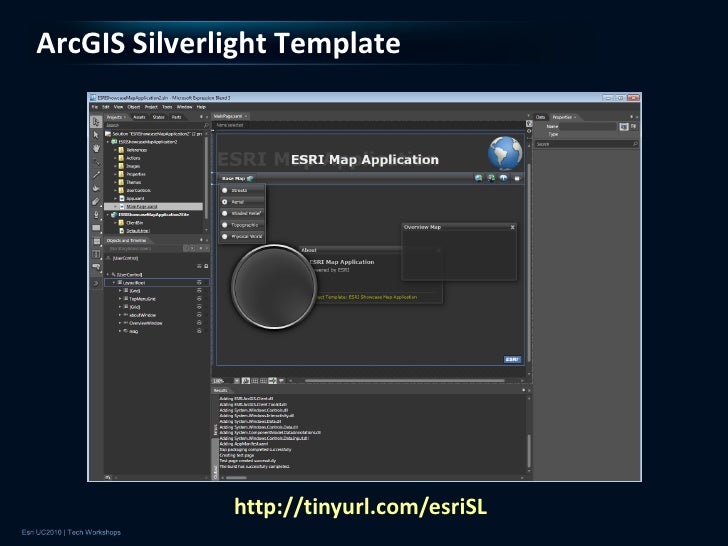Viewport: 728px width, 546px height.
Task: Open the Project menu
Action: click(151, 107)
